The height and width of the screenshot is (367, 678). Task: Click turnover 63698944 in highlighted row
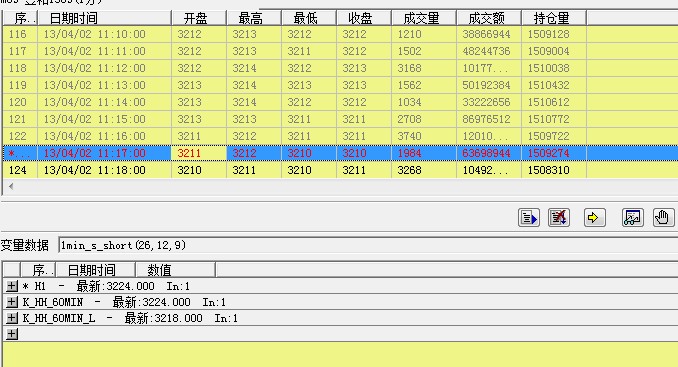(x=486, y=153)
